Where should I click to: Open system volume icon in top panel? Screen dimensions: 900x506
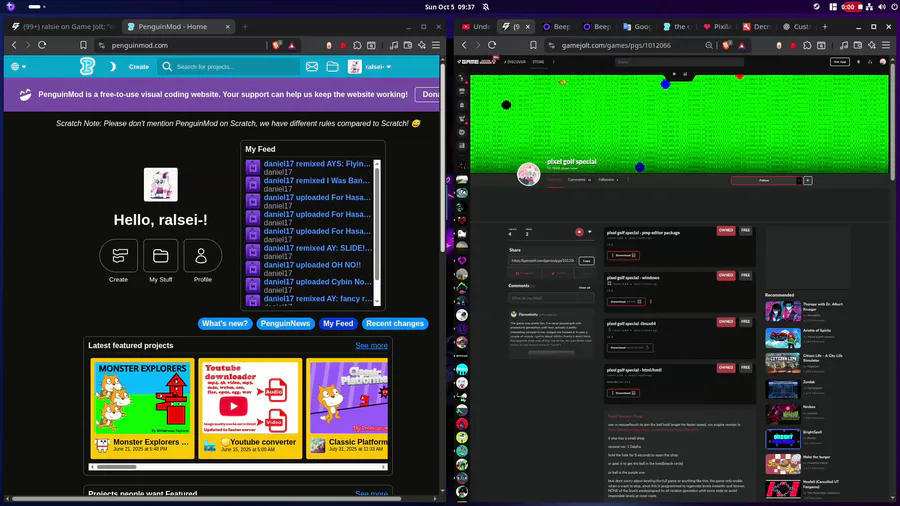(x=882, y=7)
